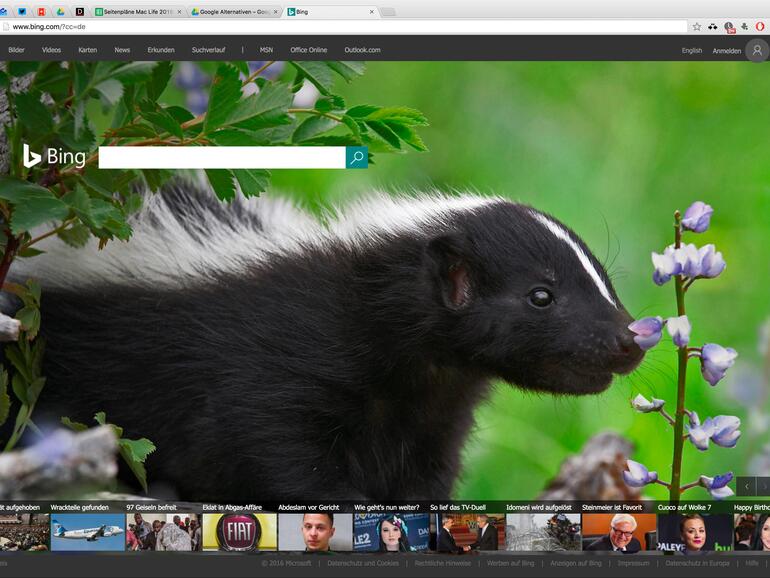The width and height of the screenshot is (770, 578).
Task: Click Anmelden to sign in
Action: pos(727,51)
